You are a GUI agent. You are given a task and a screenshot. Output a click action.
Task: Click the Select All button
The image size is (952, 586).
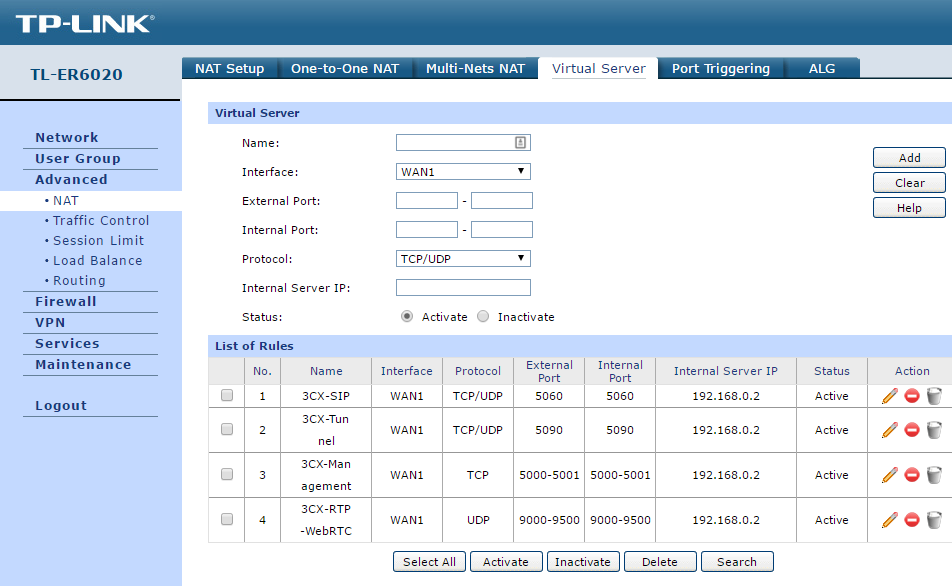[x=429, y=562]
